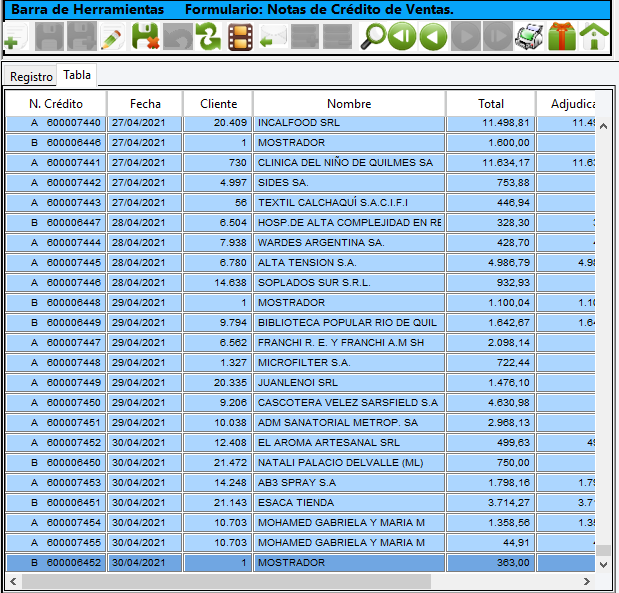
Task: Select the NATALI PALACIO DELVALLE (ML) row
Action: pyautogui.click(x=300, y=463)
